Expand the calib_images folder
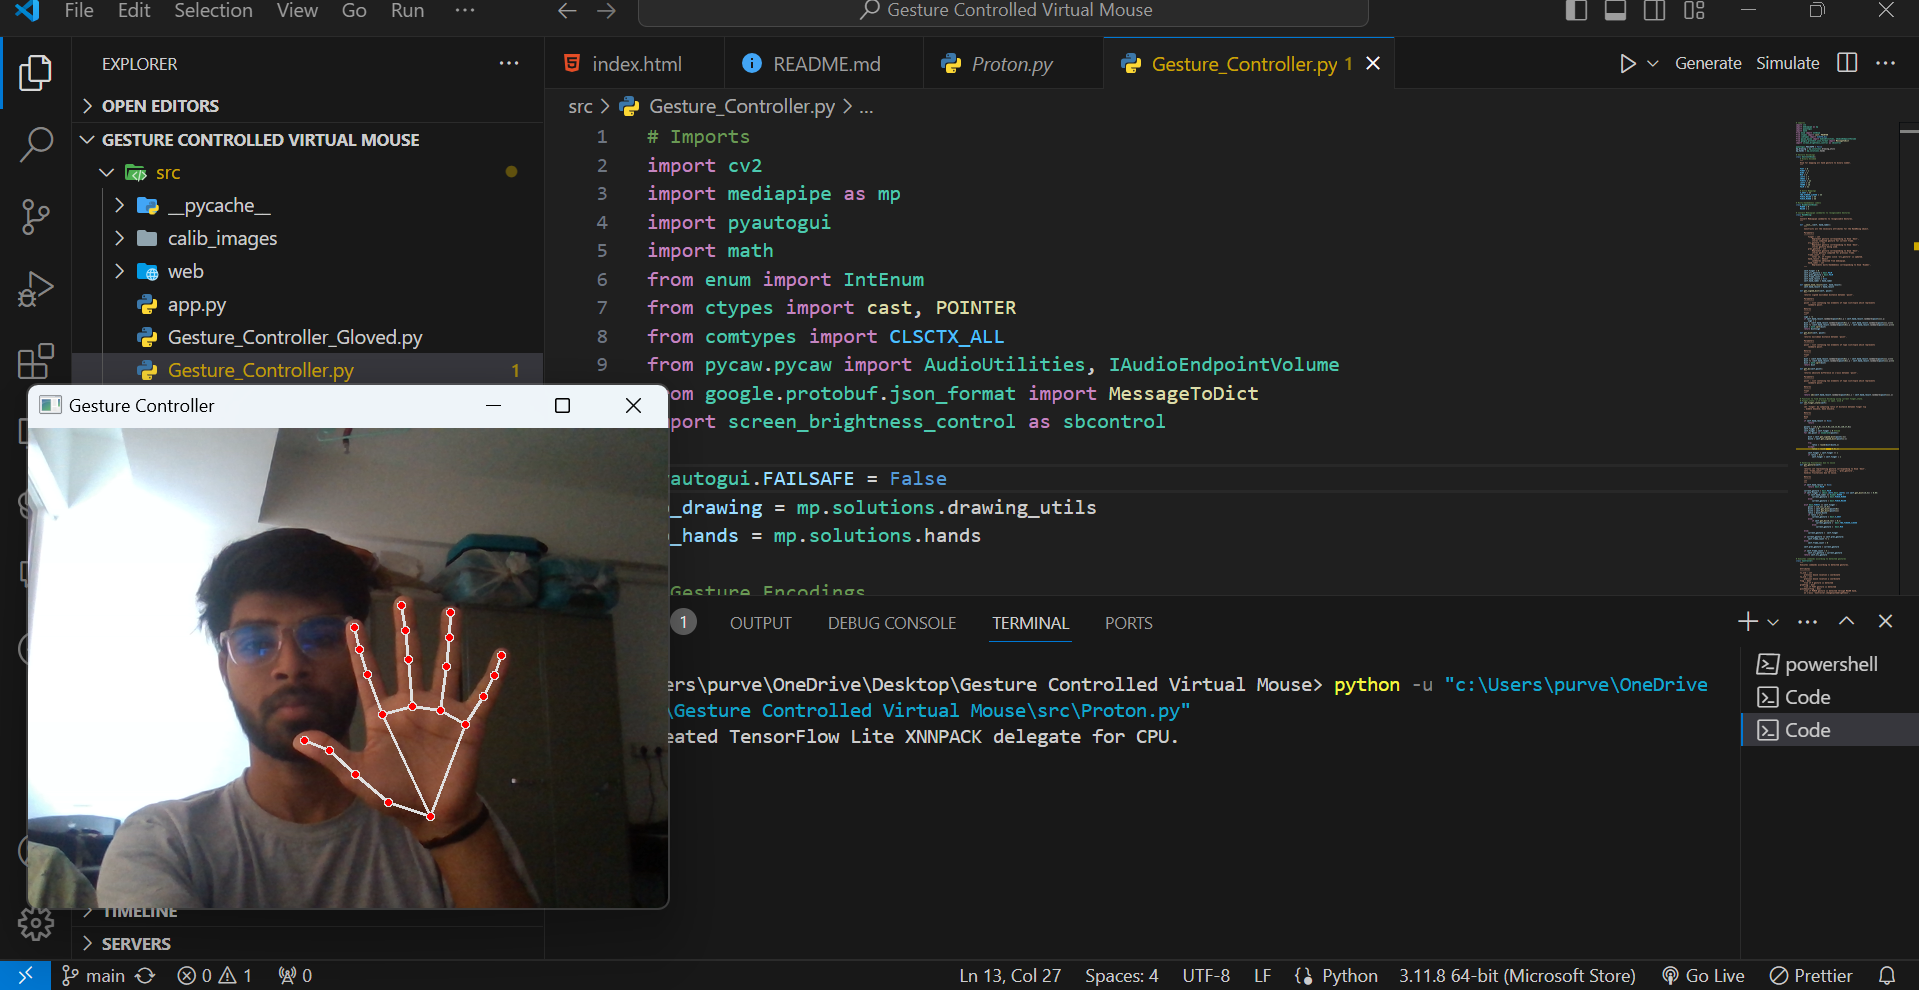 coord(222,238)
